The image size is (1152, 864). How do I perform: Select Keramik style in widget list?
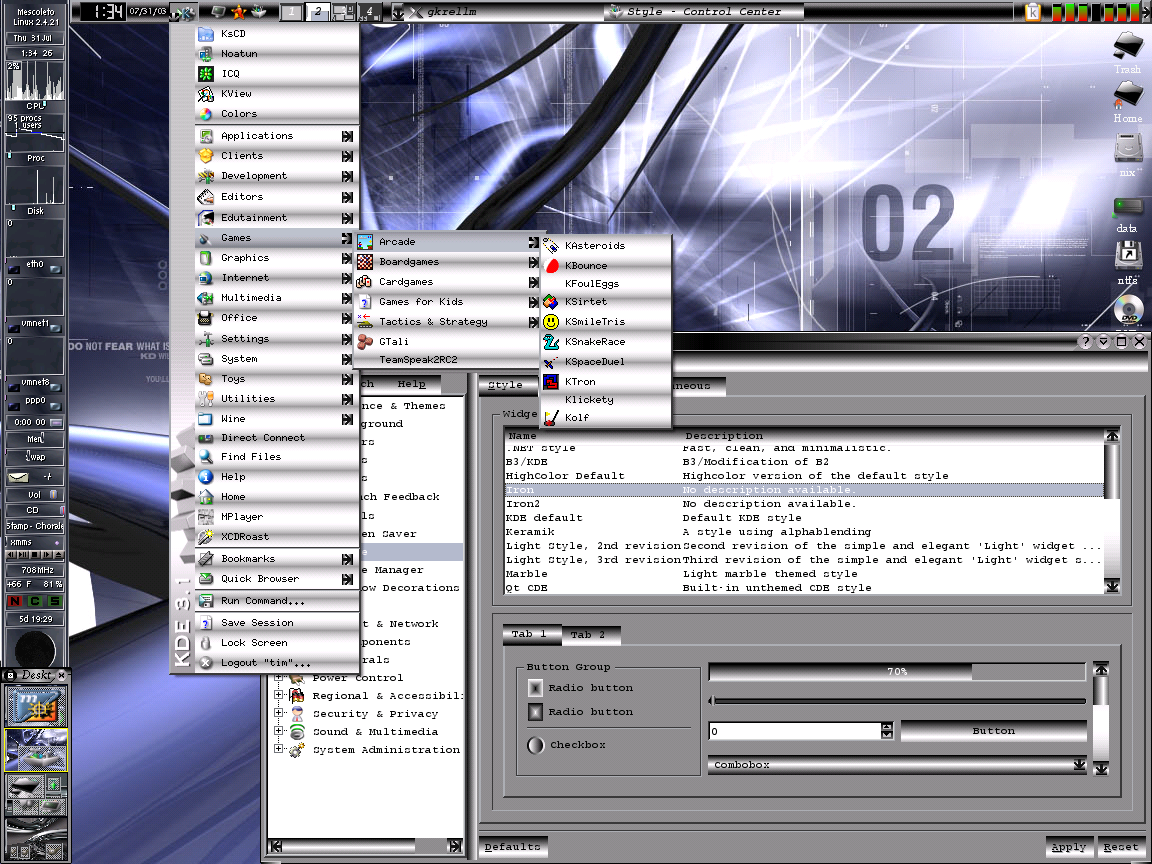(x=804, y=532)
